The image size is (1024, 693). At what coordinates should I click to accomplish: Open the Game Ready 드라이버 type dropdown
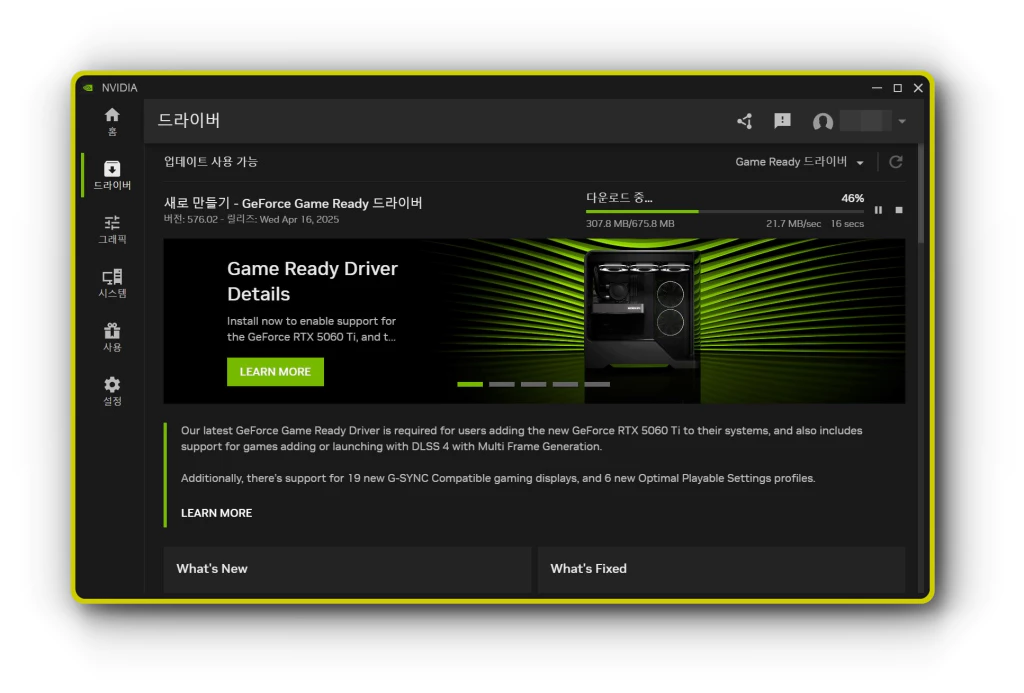tap(799, 162)
